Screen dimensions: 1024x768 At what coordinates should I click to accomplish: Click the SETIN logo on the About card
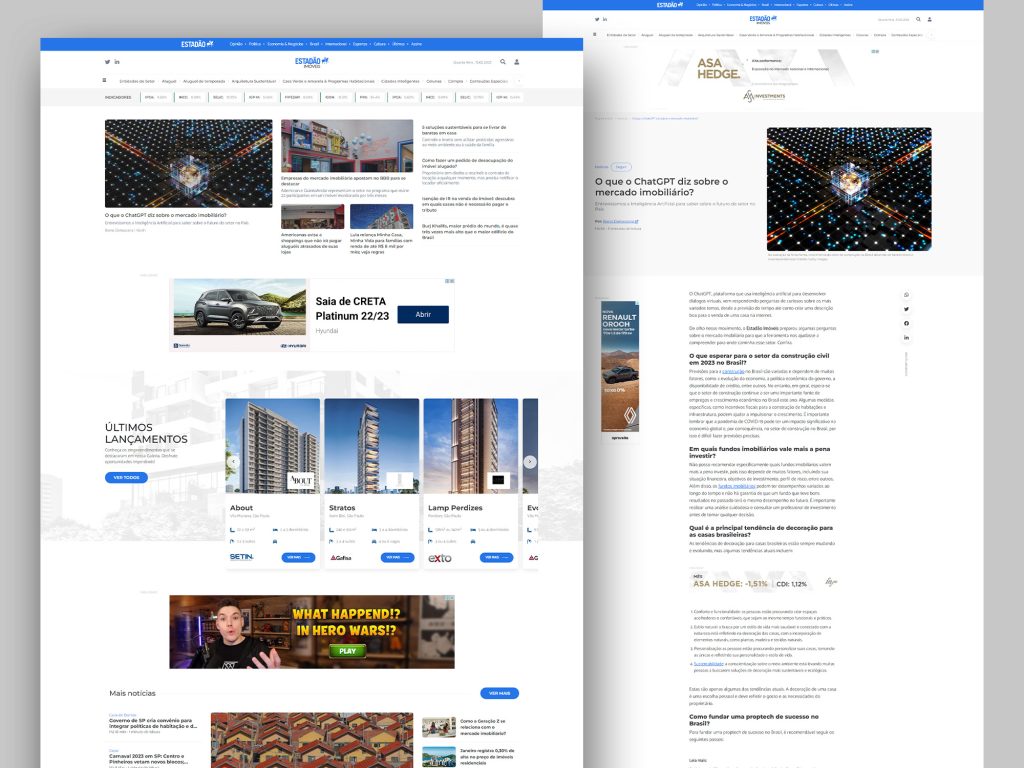pos(241,557)
